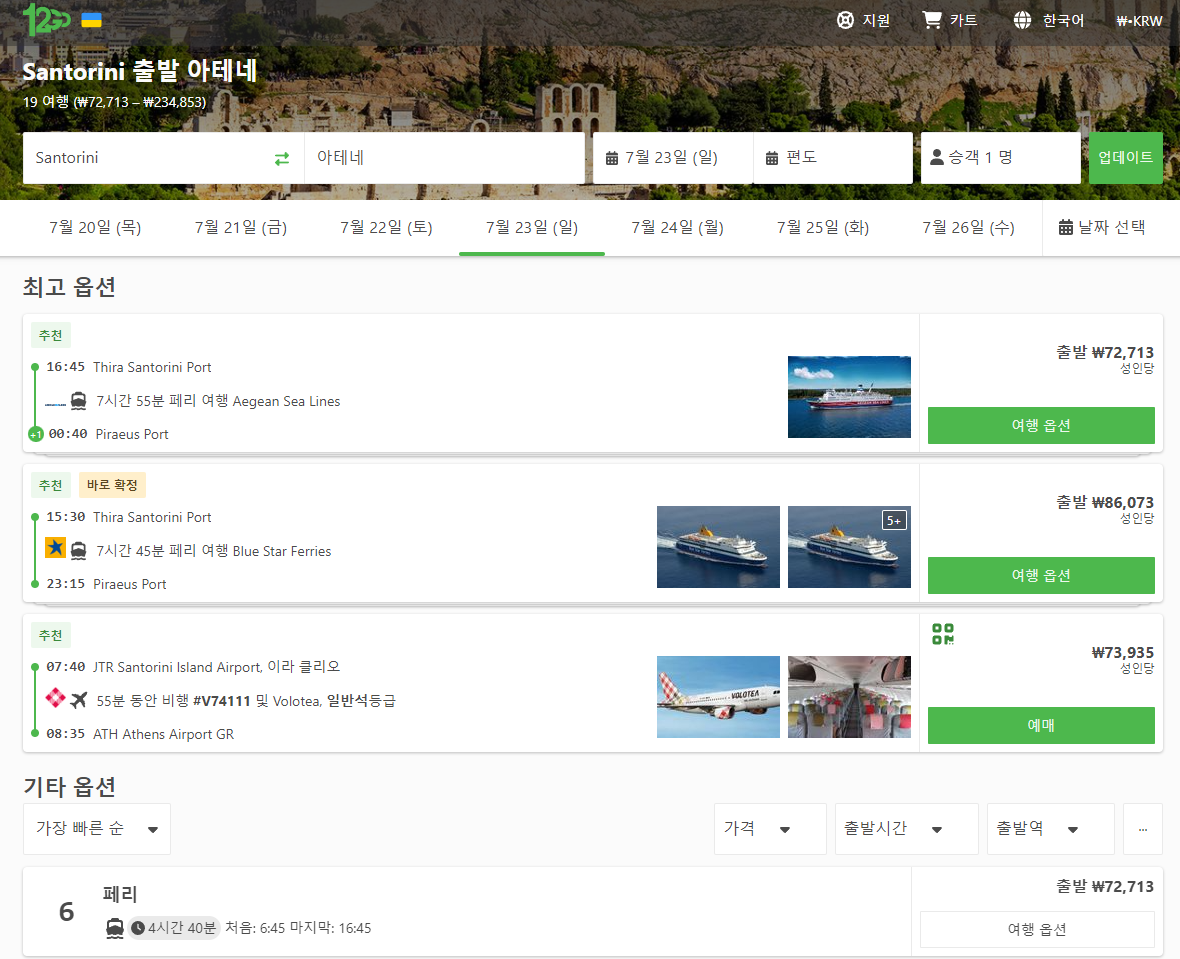Click 예매 for the Volotea flight

1041,725
